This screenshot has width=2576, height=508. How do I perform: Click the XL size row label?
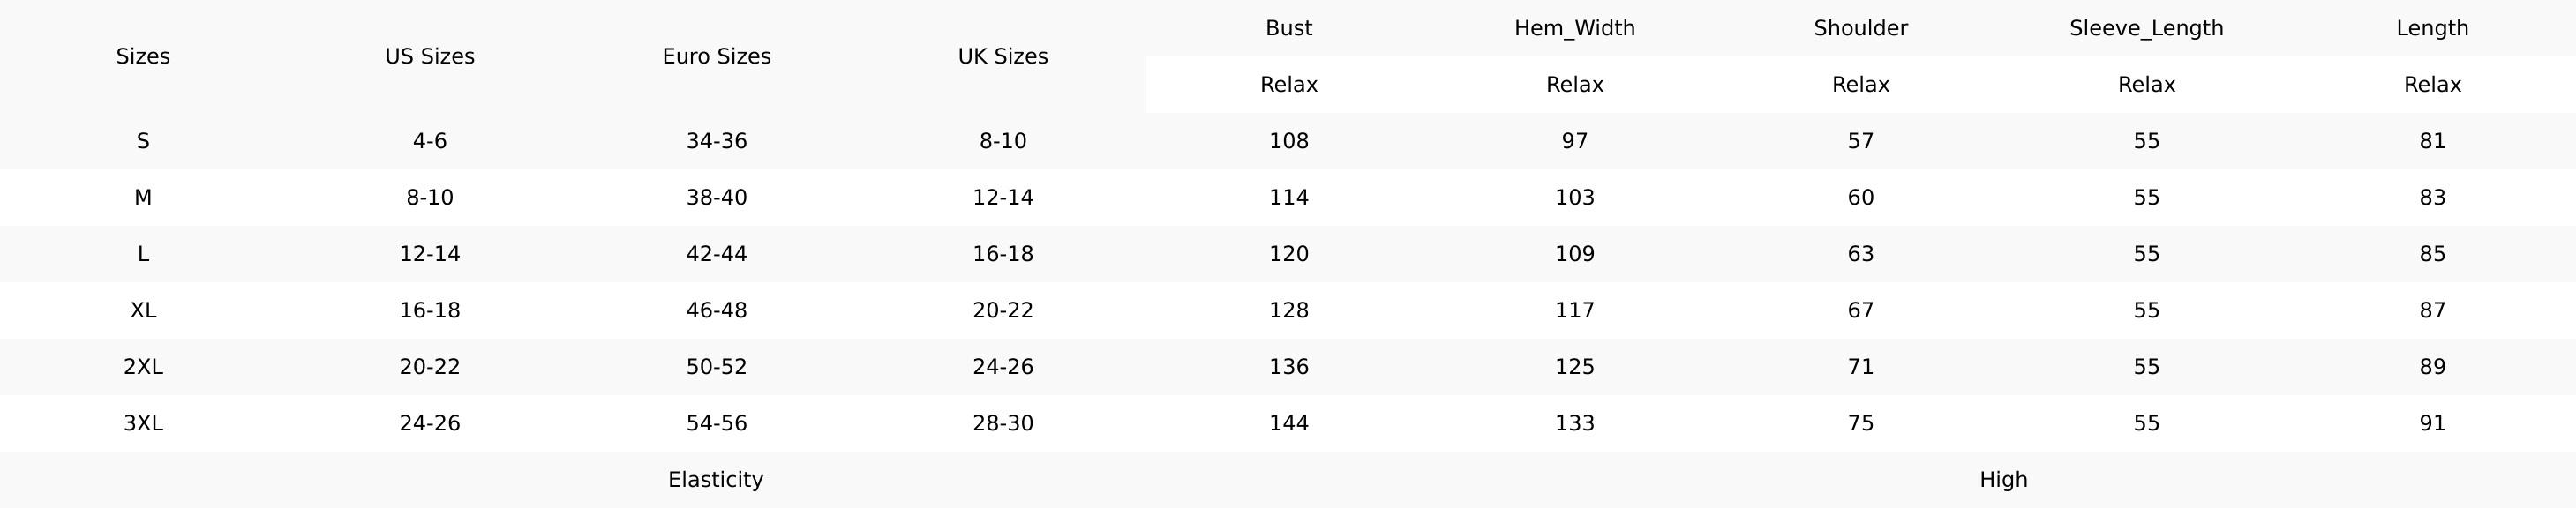point(143,310)
